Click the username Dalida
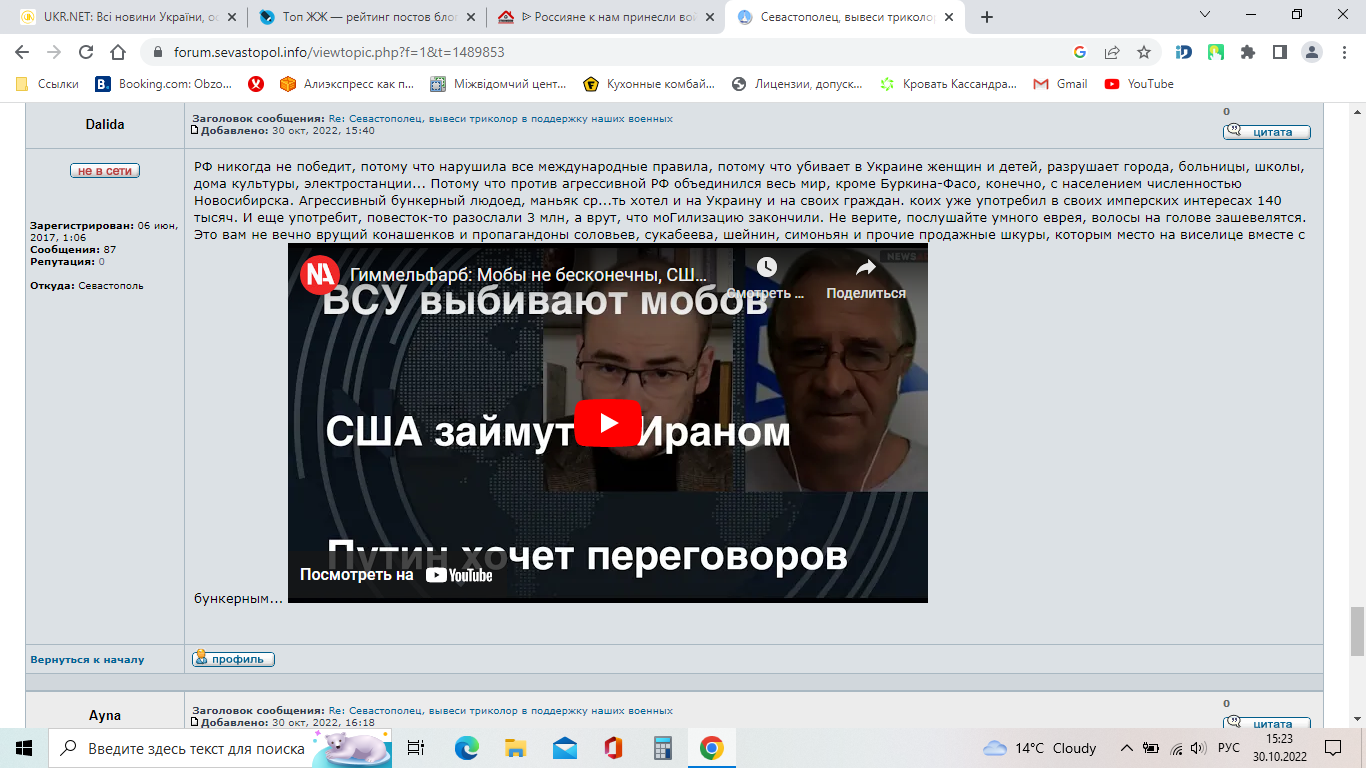 click(x=105, y=124)
